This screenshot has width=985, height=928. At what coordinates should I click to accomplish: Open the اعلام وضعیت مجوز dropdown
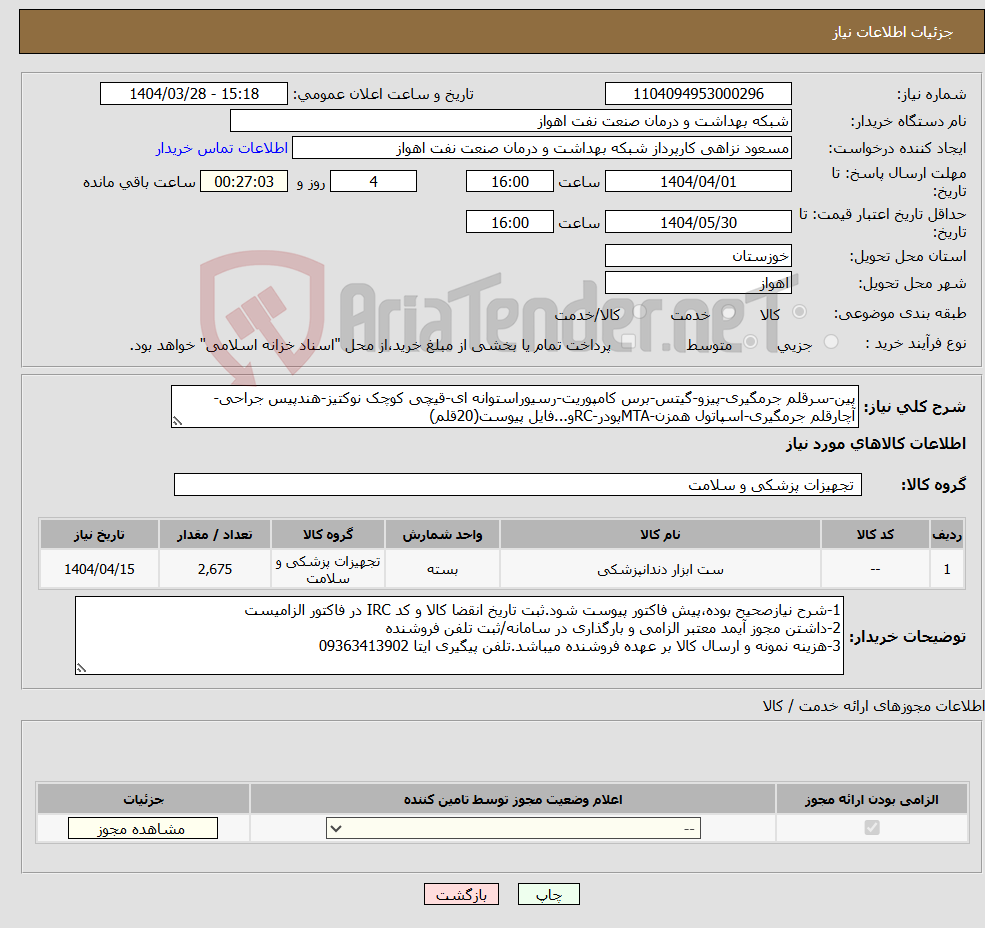point(513,828)
